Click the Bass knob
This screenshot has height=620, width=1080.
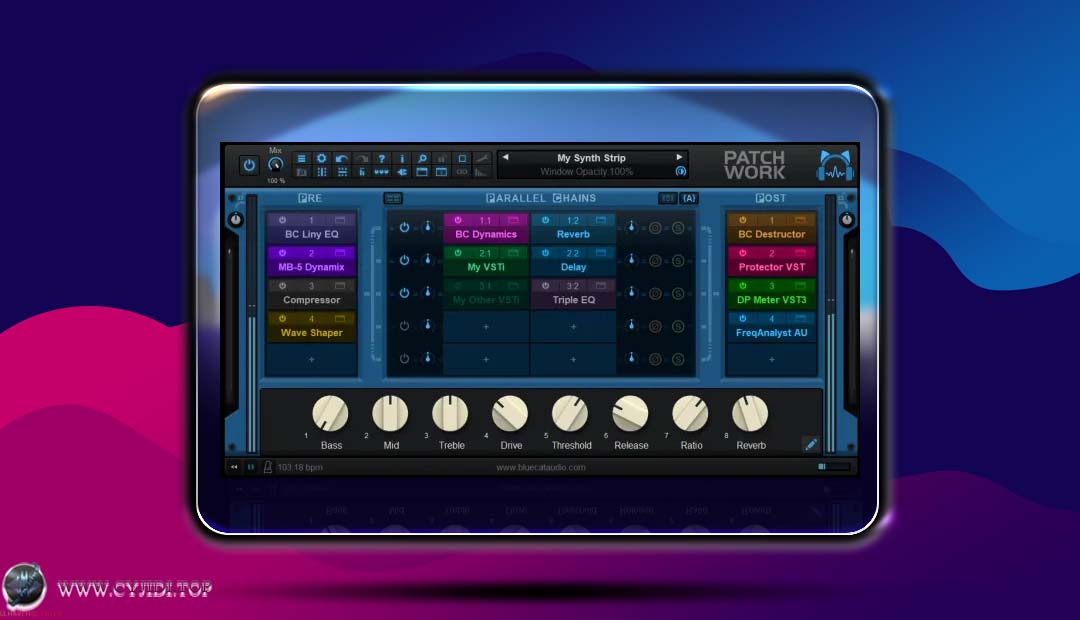330,413
